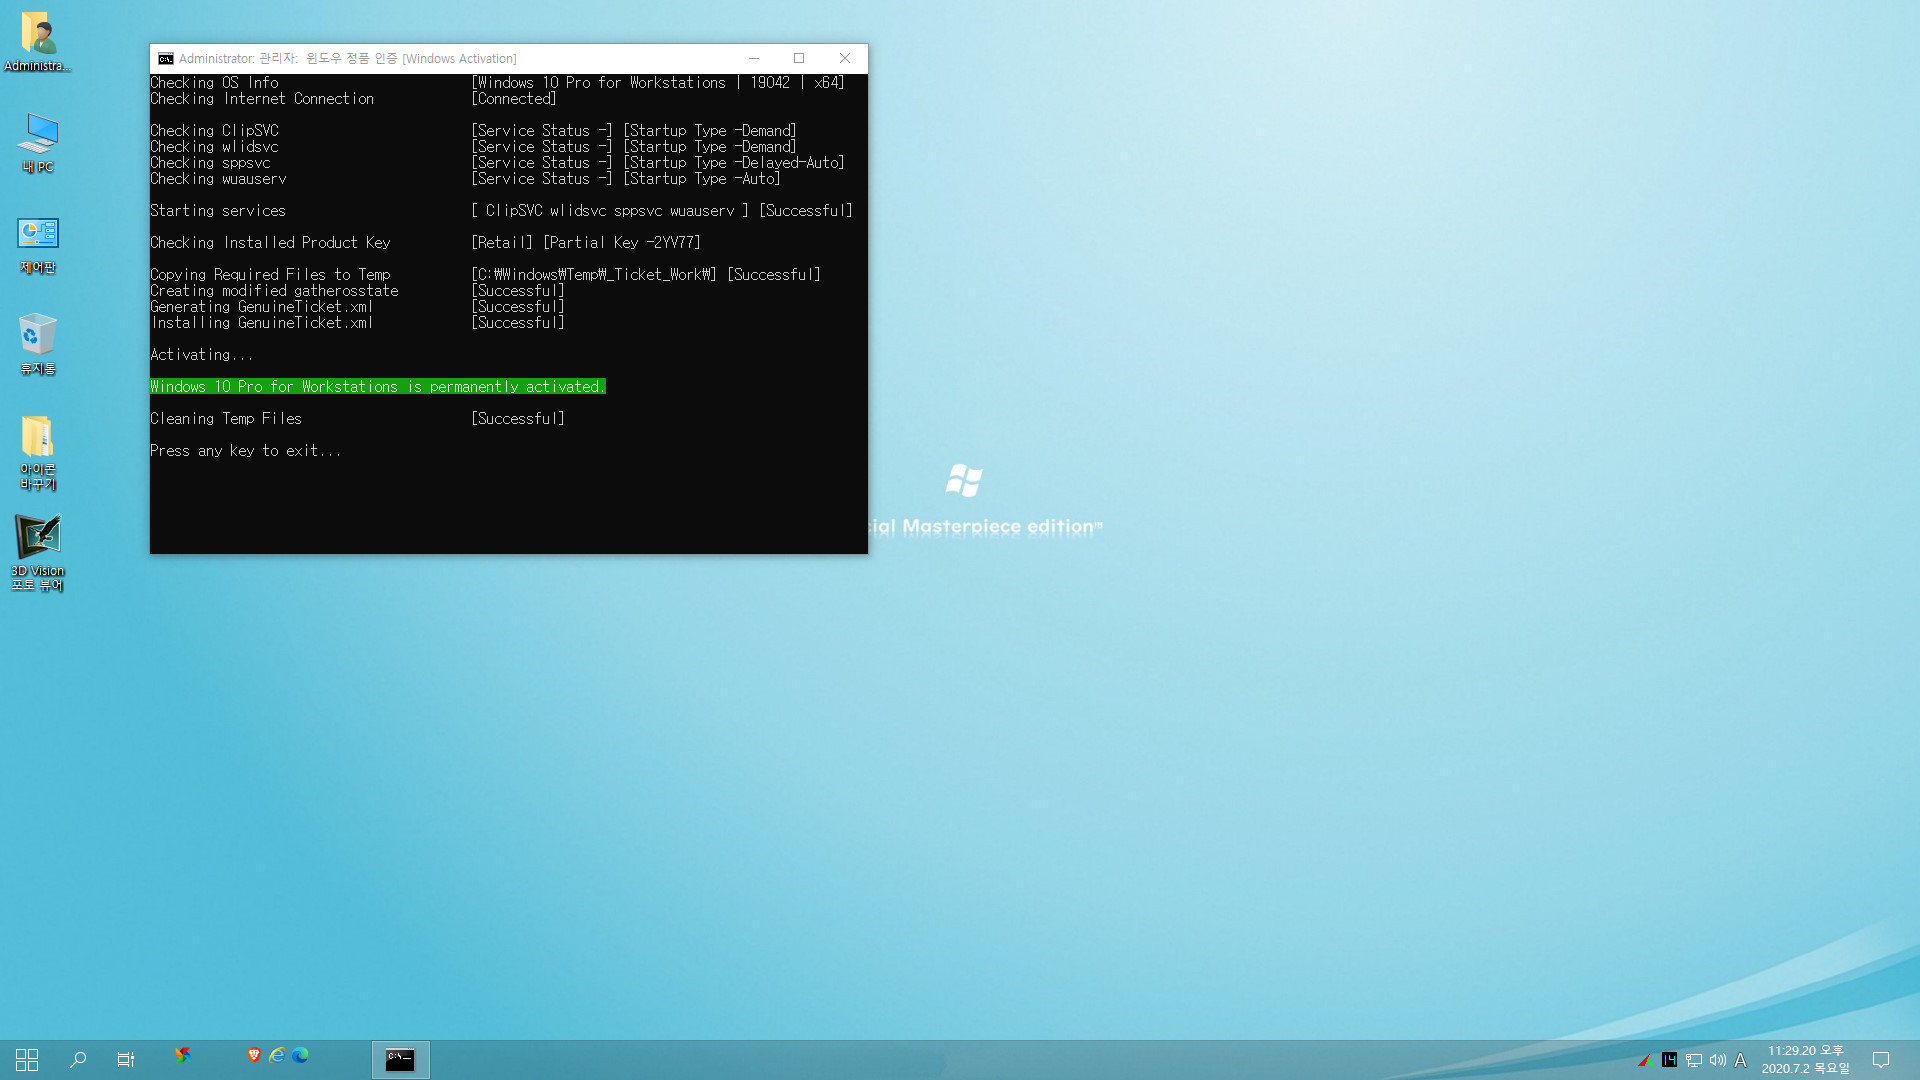
Task: Select the 휴지통 recycle bin icon
Action: coord(38,345)
